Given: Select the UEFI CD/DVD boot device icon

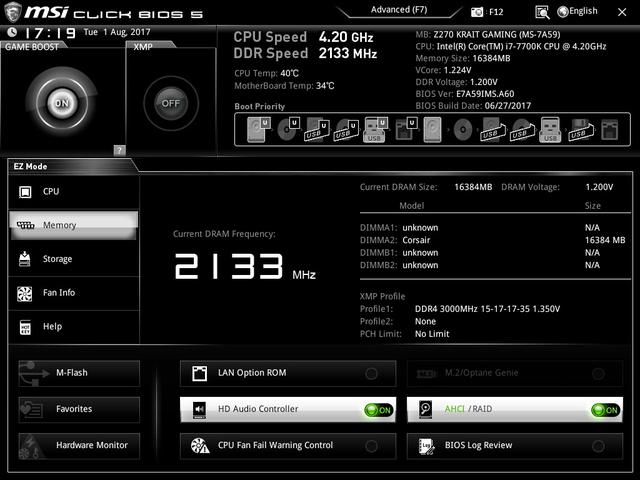Looking at the screenshot, I should (x=289, y=129).
